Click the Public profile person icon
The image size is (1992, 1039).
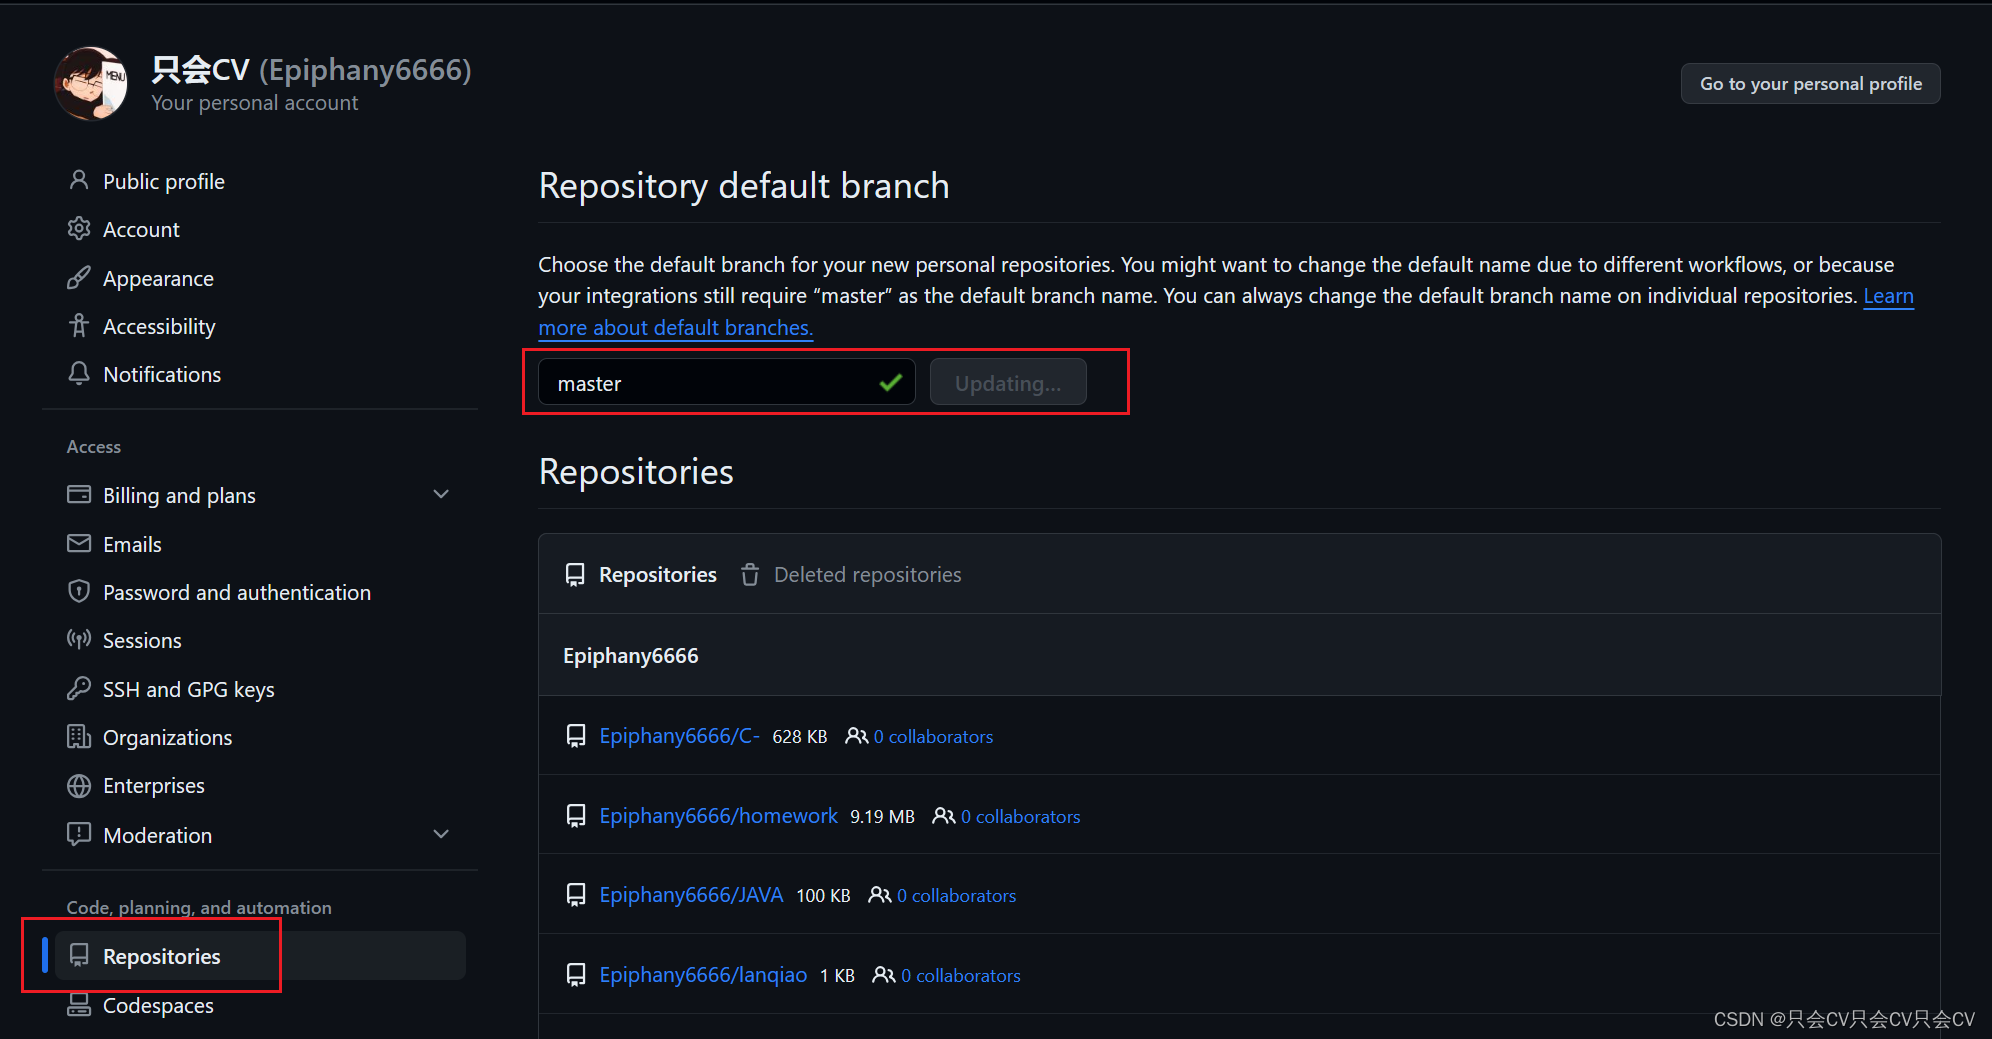[79, 181]
